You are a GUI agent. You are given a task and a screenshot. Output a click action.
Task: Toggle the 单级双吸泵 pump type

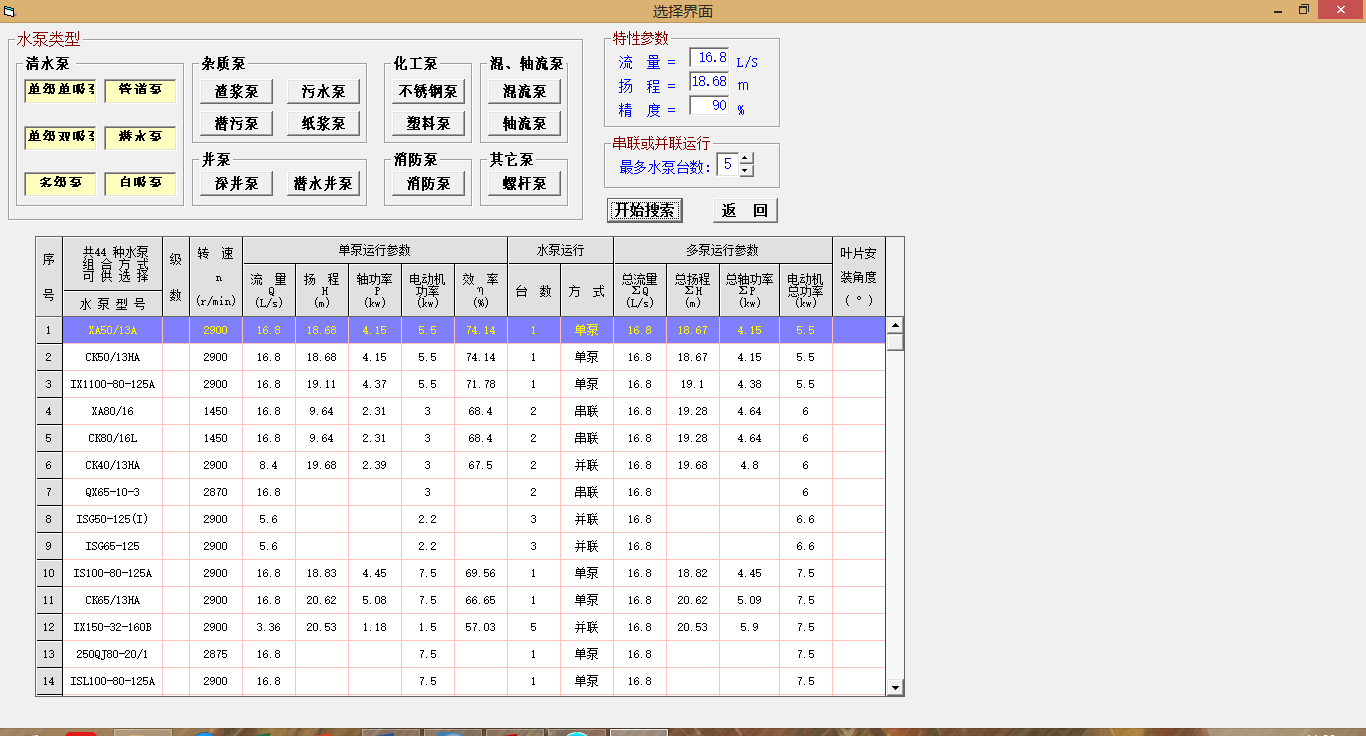coord(60,137)
